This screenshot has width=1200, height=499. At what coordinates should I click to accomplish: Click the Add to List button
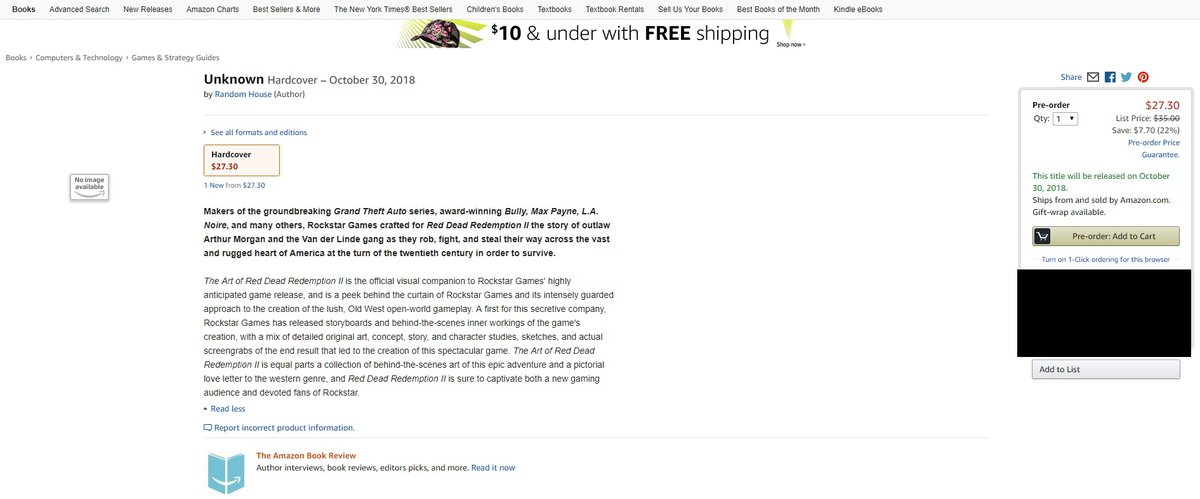pyautogui.click(x=1105, y=369)
